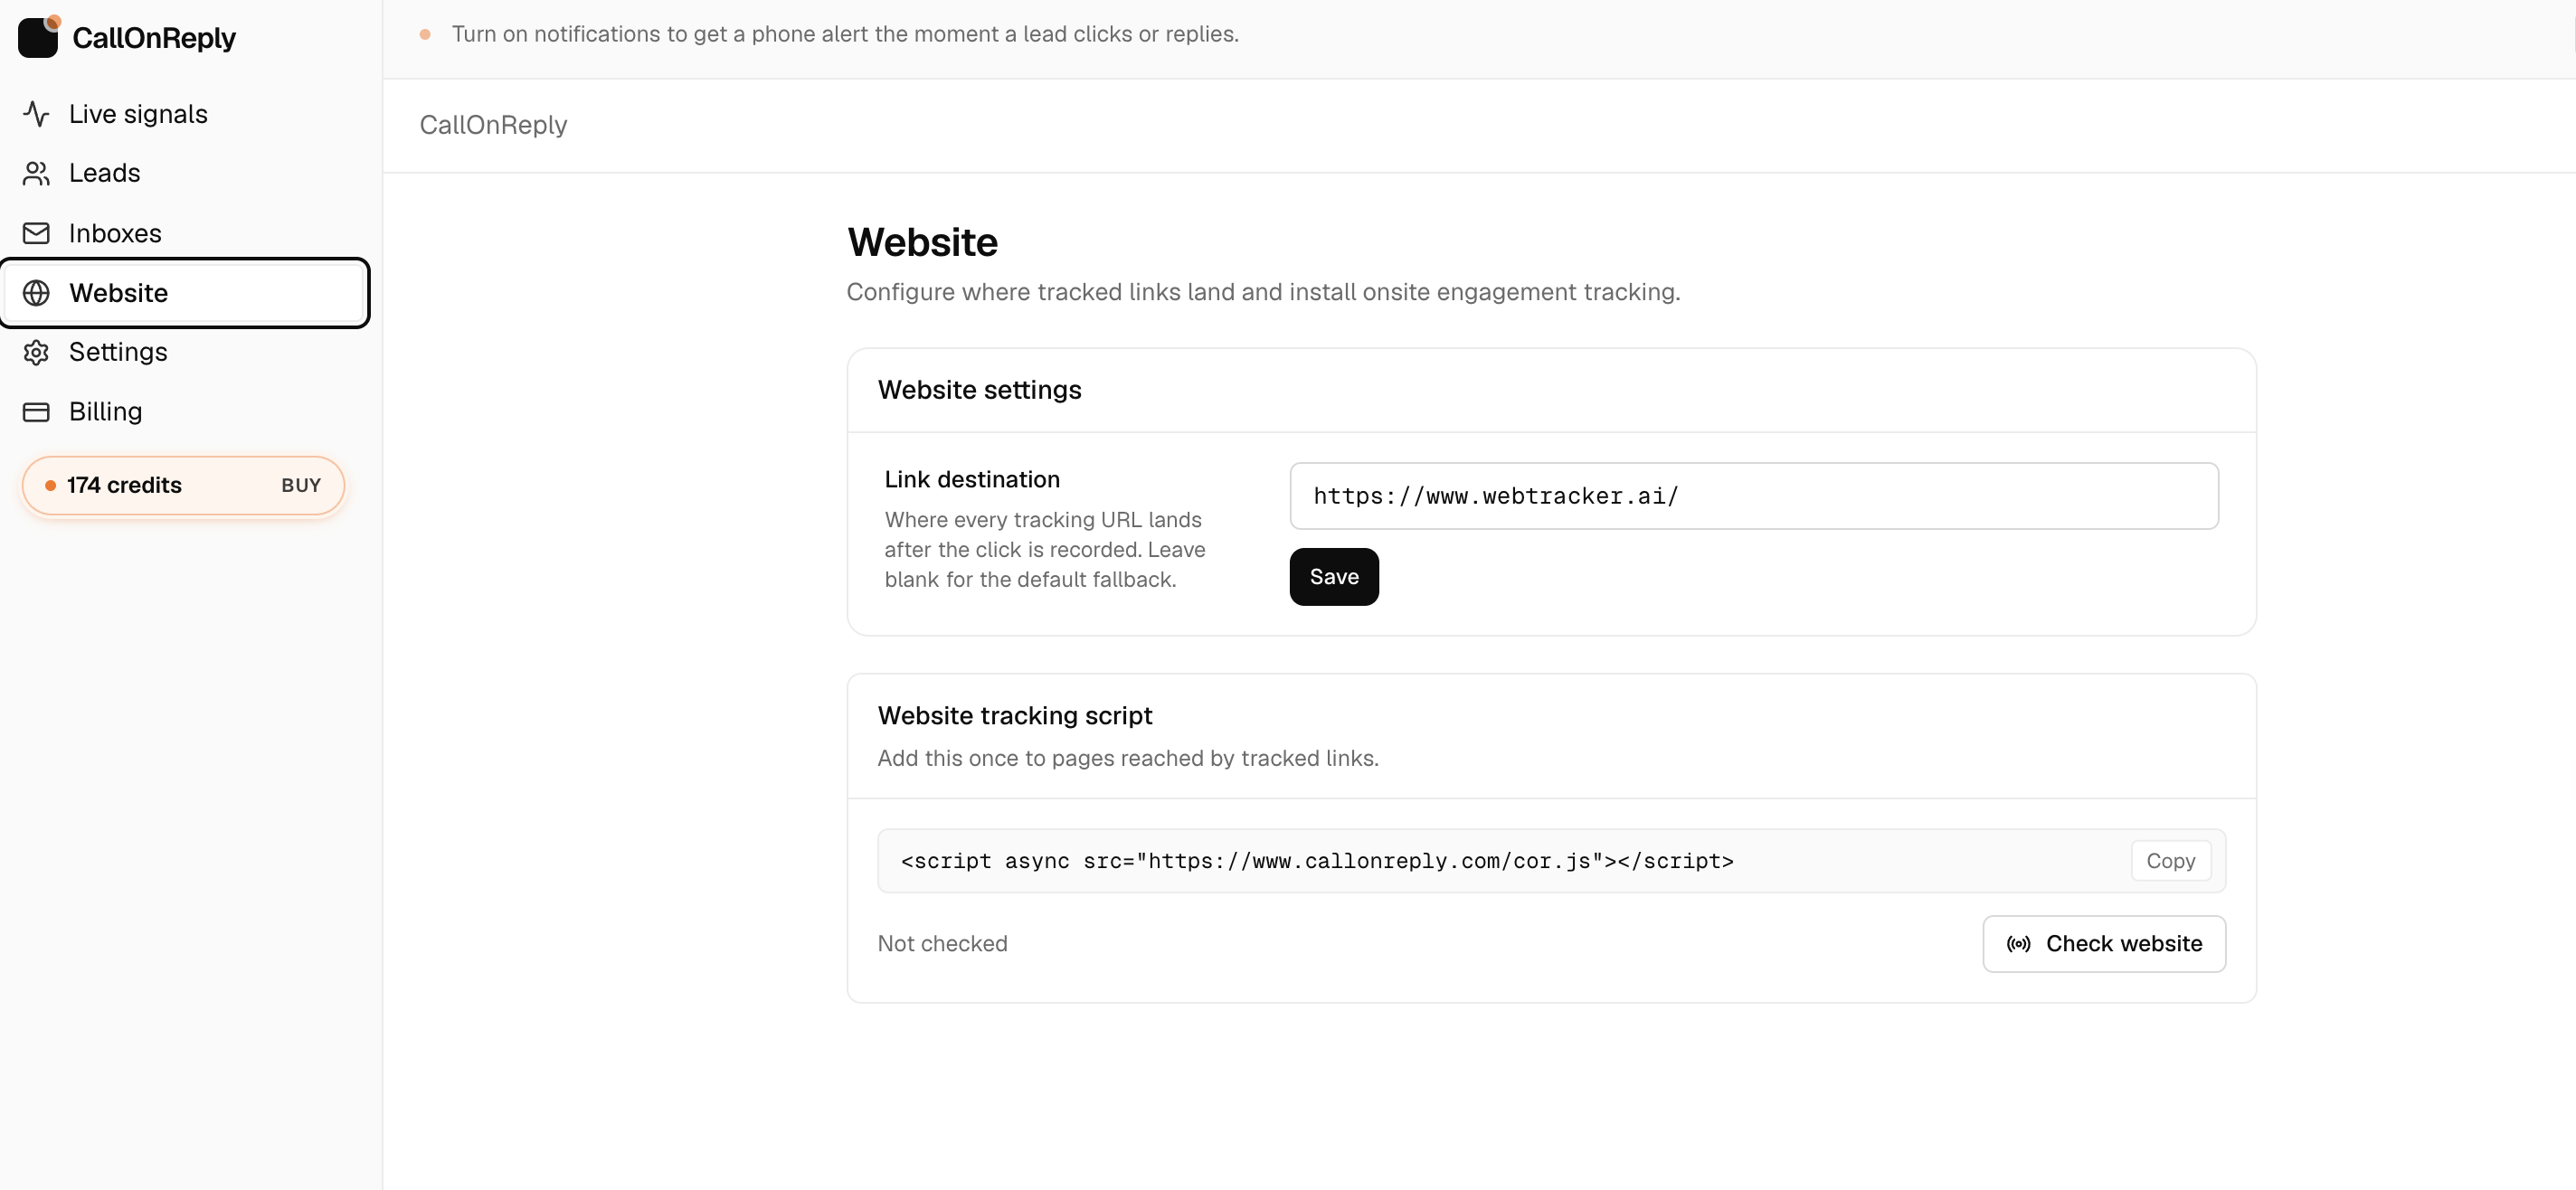
Task: Click the Check website button
Action: [2103, 944]
